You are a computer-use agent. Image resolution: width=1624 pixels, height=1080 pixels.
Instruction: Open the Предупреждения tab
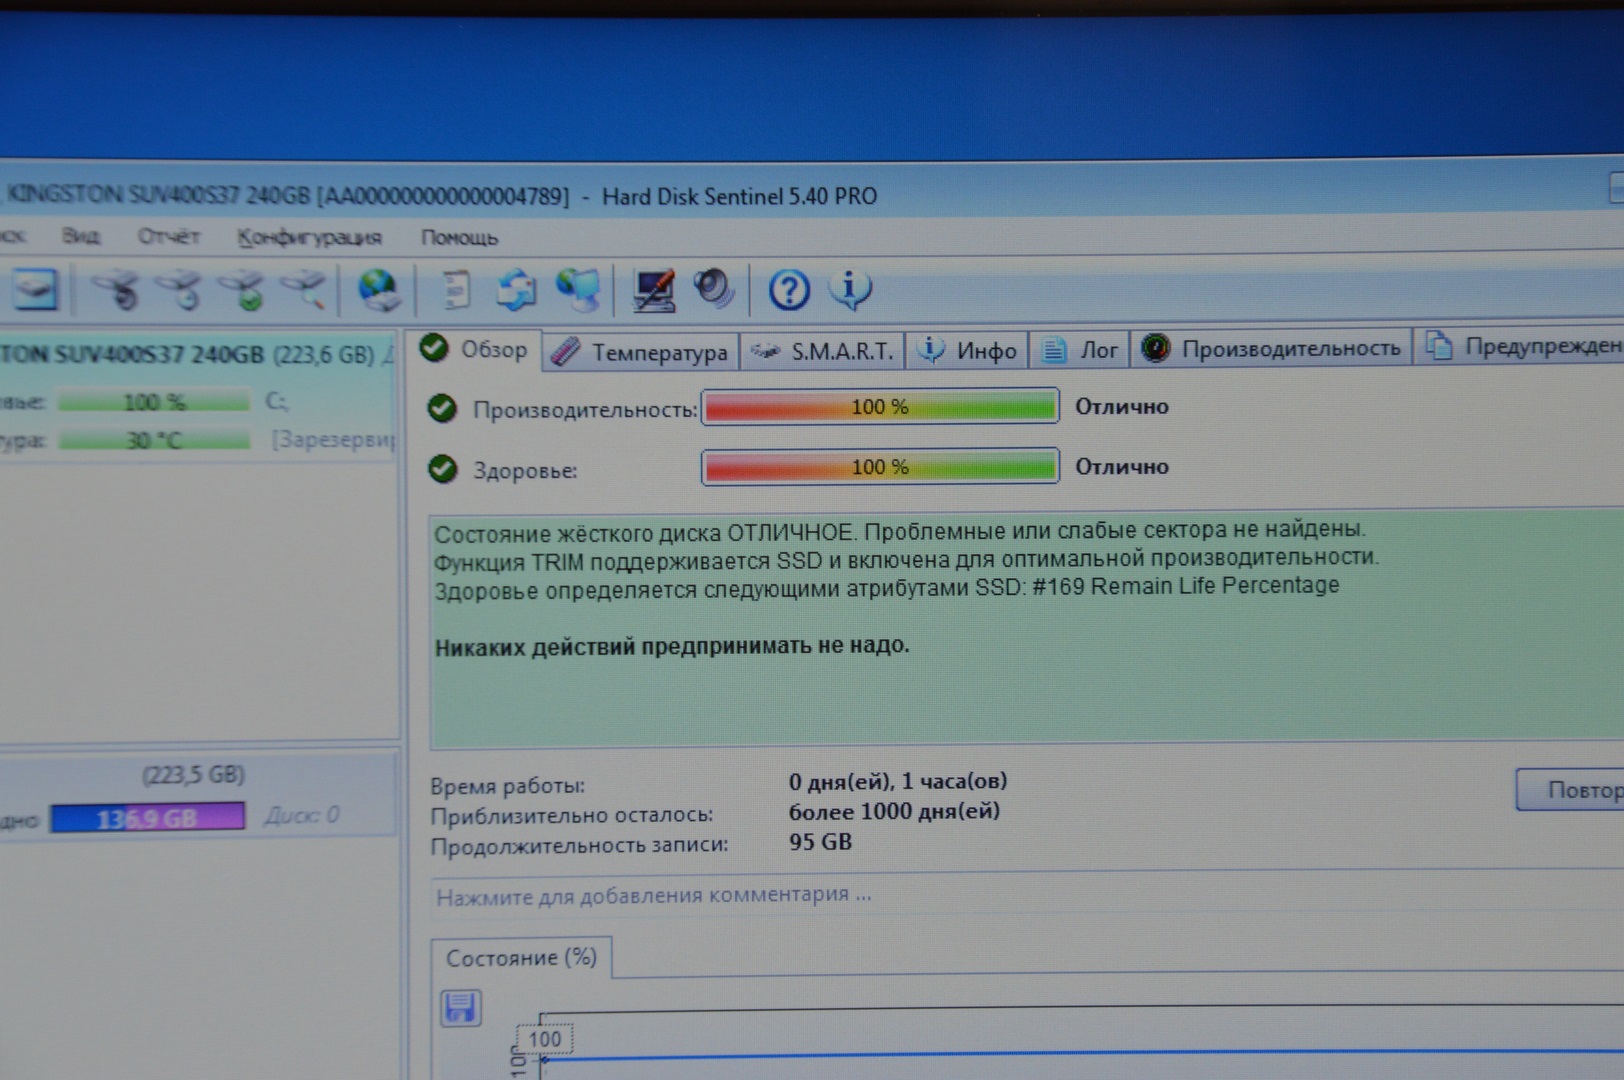tap(1521, 346)
